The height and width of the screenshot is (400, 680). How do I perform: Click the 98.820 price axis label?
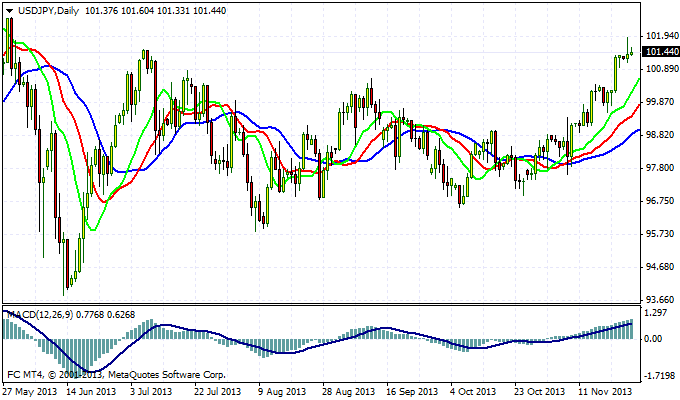pos(662,134)
